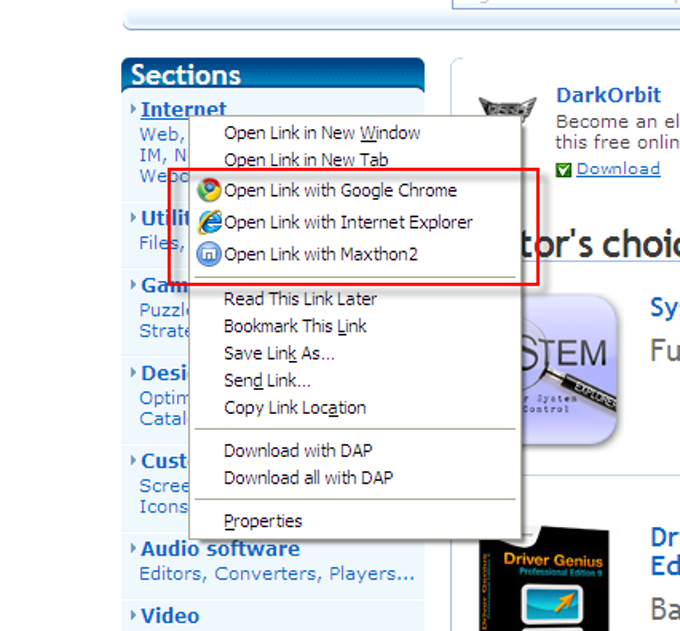The height and width of the screenshot is (631, 680).
Task: Choose Download with DAP
Action: [x=355, y=451]
